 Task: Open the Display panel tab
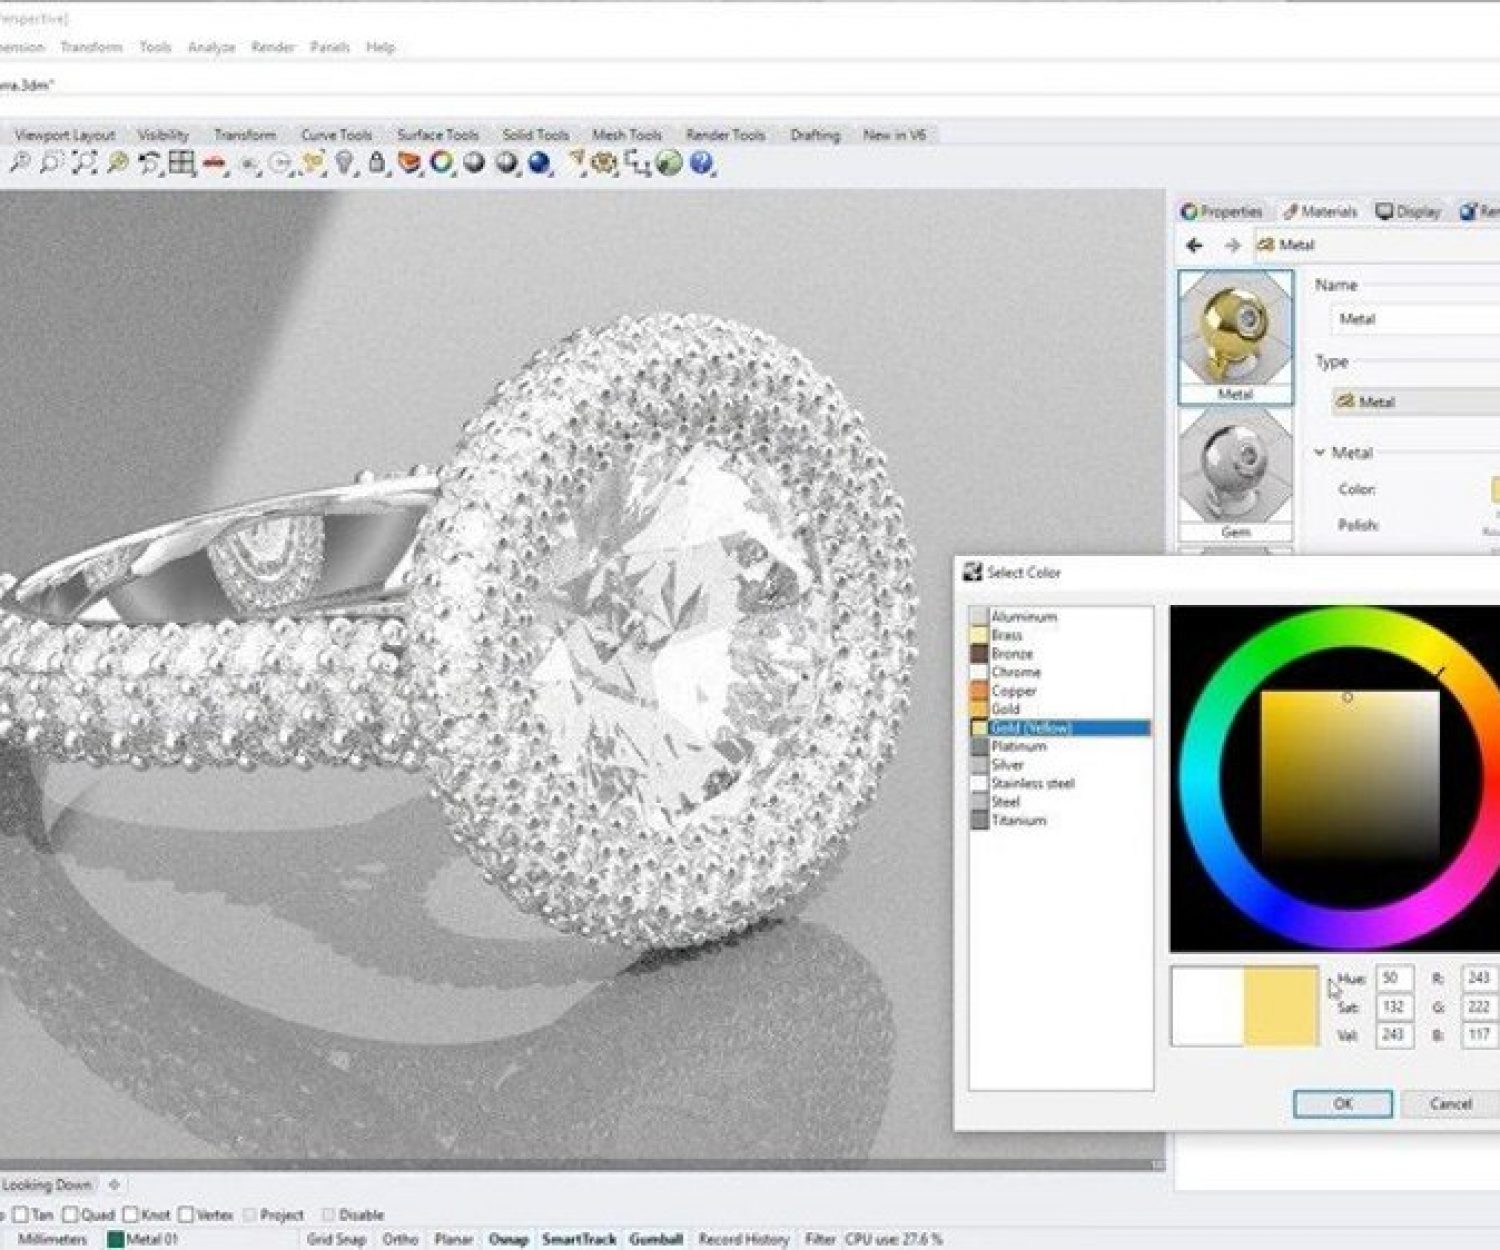pos(1408,211)
